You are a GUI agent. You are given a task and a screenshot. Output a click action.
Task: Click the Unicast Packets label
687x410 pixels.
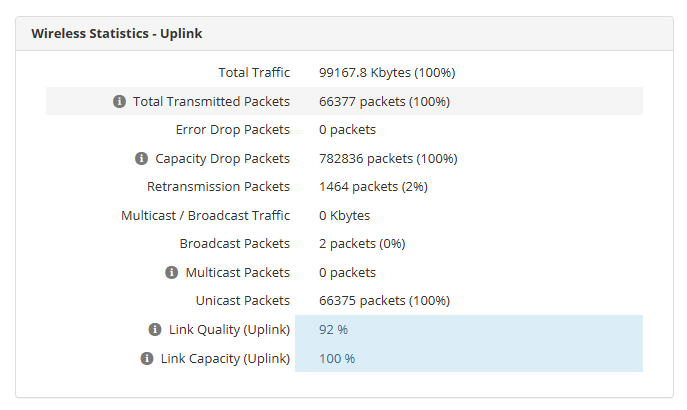point(243,300)
